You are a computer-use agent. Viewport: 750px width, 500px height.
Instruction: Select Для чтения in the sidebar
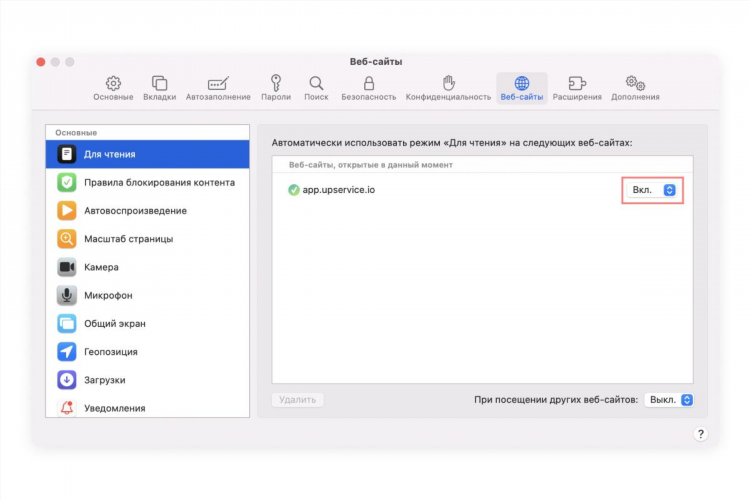click(147, 154)
